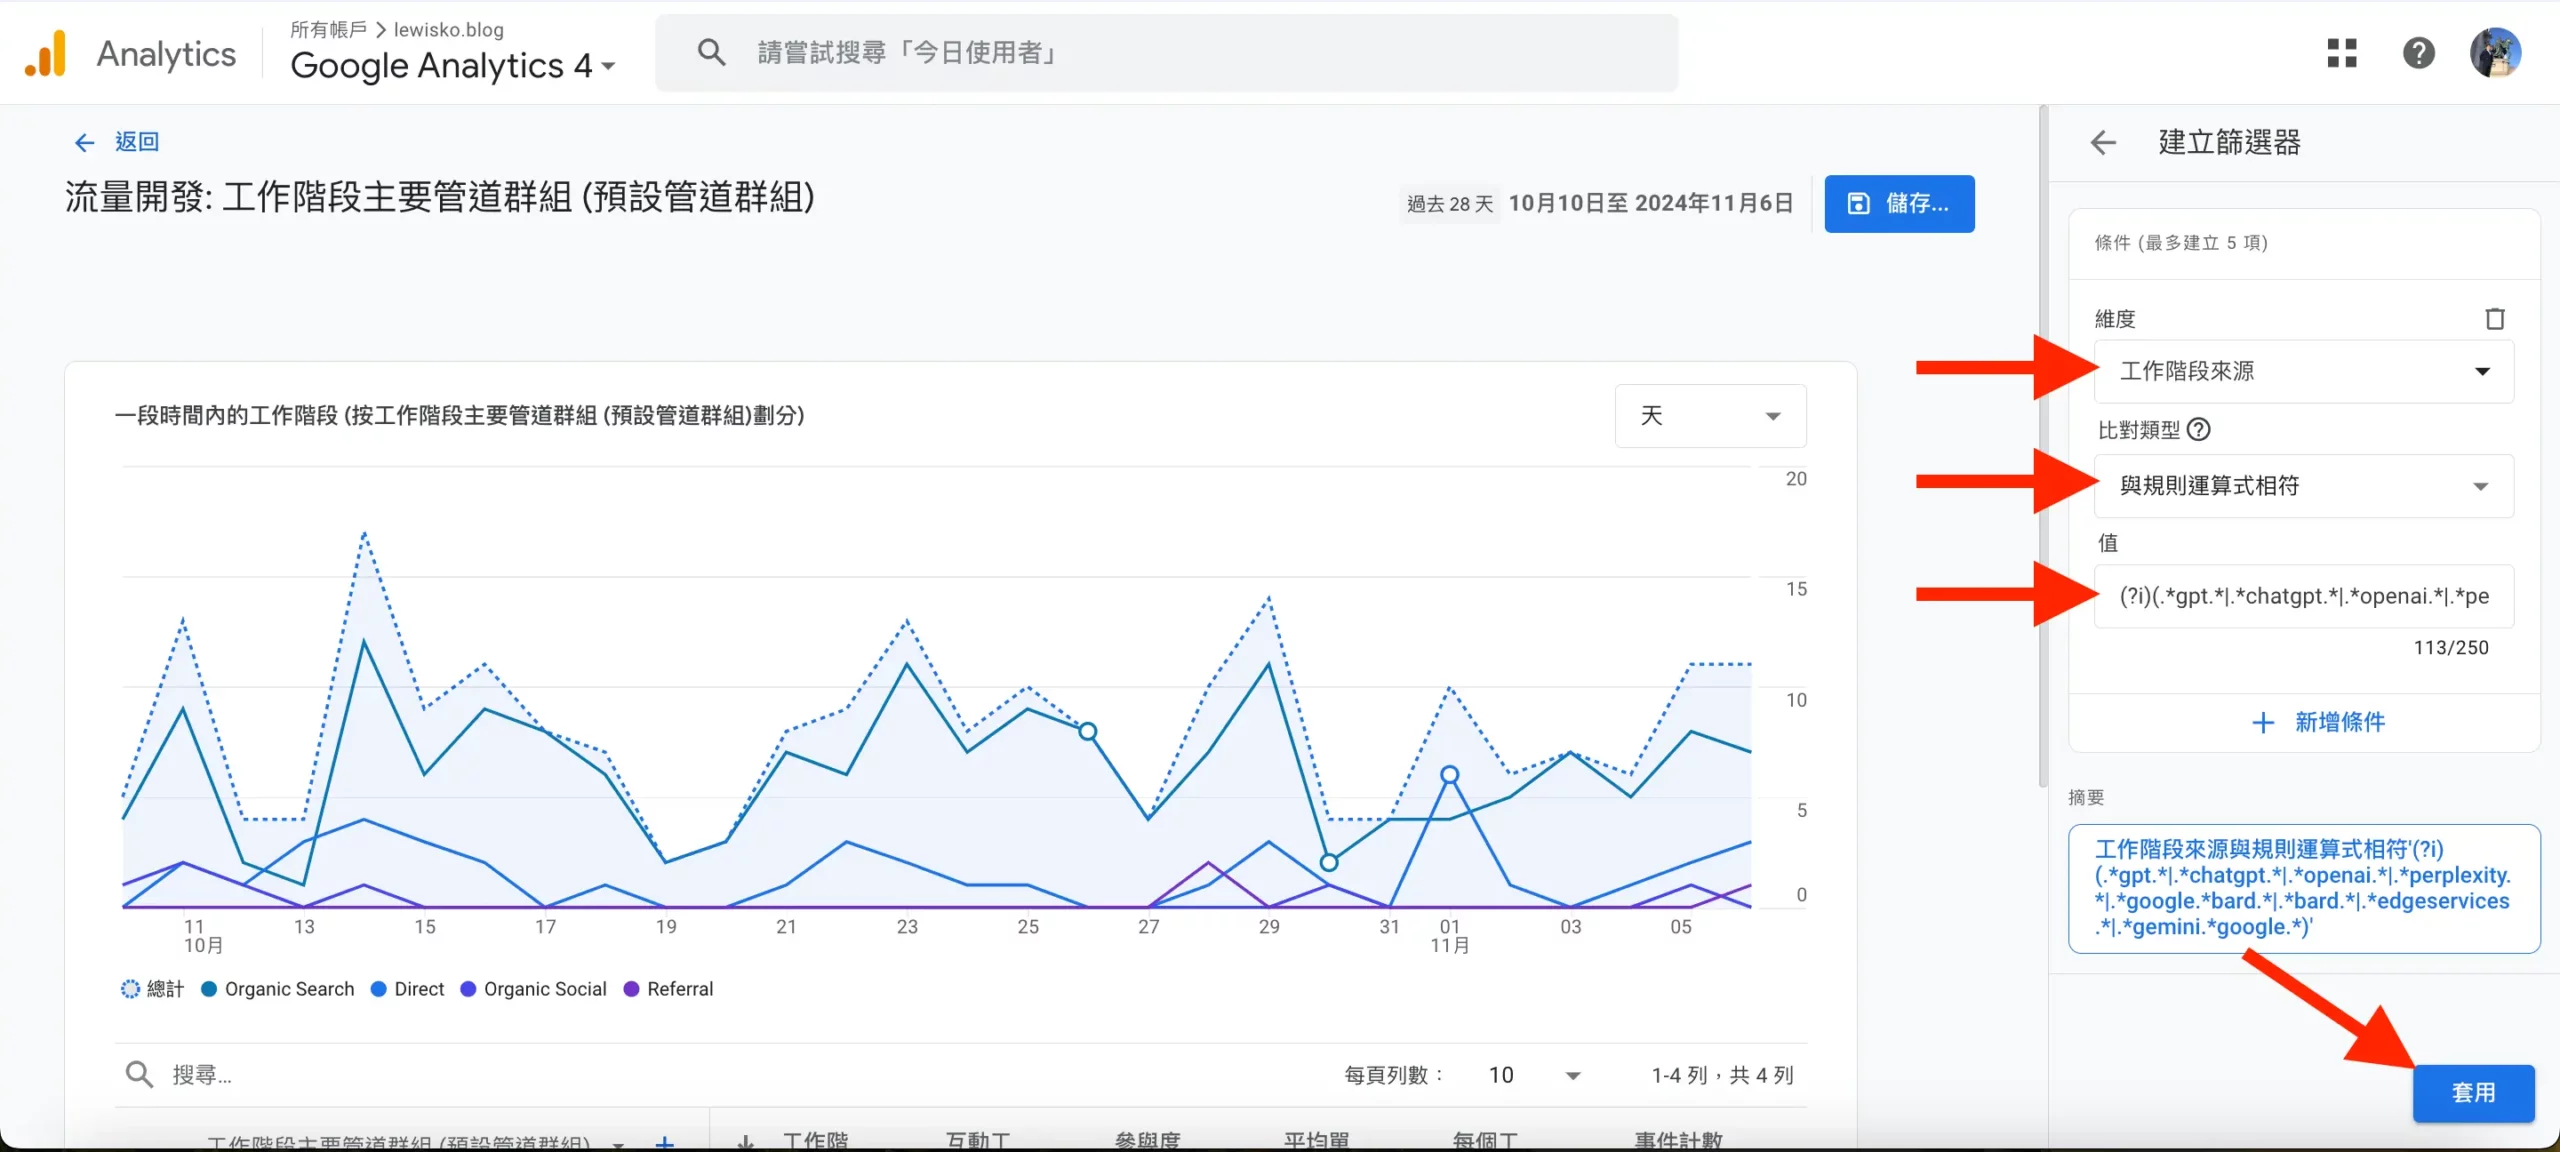Image resolution: width=2560 pixels, height=1152 pixels.
Task: Toggle the Referral legend item
Action: pyautogui.click(x=669, y=989)
